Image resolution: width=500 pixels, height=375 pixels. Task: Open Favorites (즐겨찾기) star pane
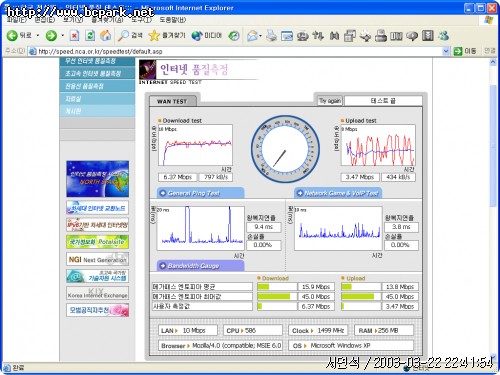(x=167, y=35)
